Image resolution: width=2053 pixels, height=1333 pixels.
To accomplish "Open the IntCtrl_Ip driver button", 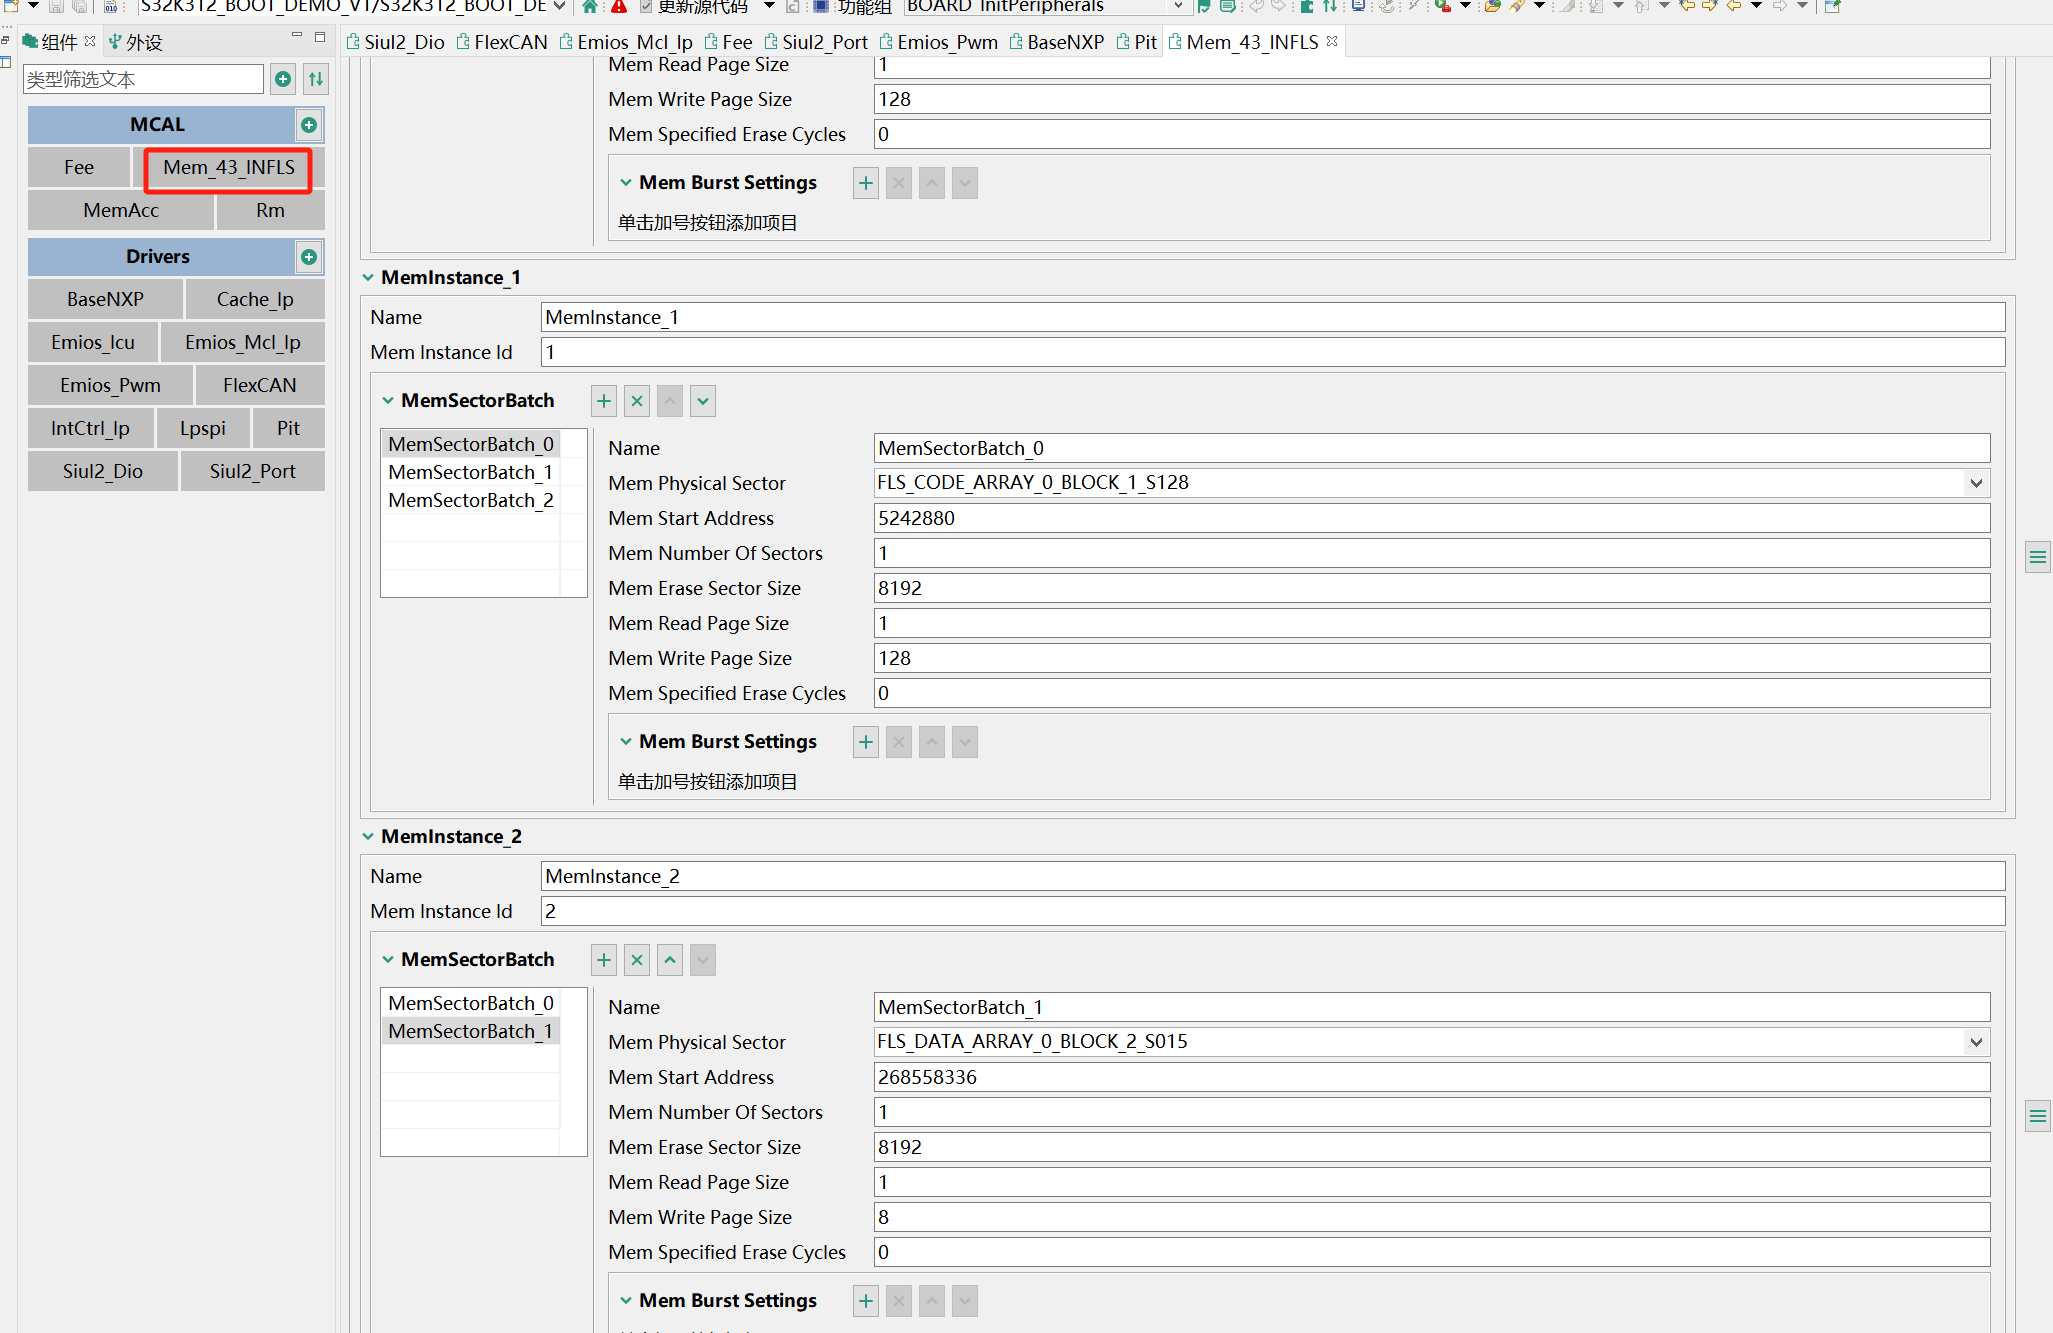I will pyautogui.click(x=91, y=429).
